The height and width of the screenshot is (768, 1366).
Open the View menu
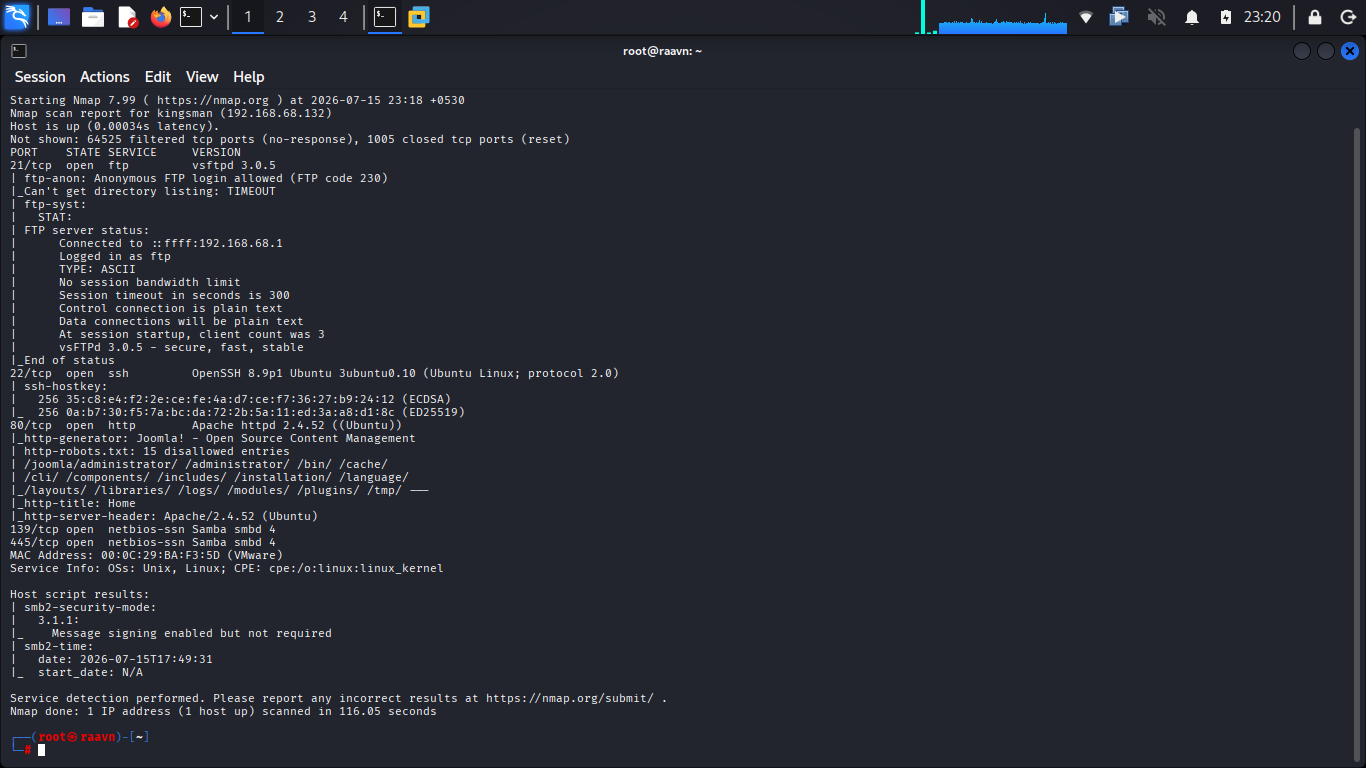coord(202,77)
